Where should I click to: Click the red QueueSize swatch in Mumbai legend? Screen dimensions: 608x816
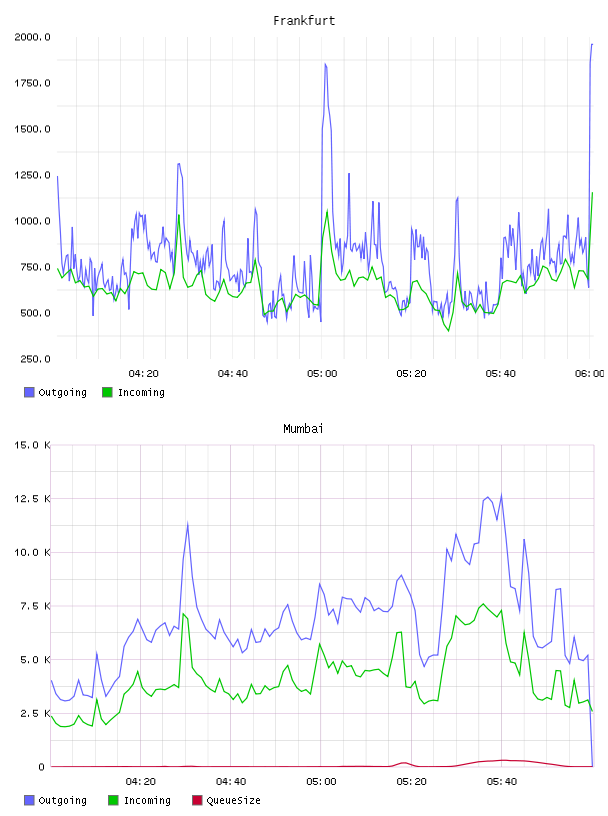(x=197, y=800)
